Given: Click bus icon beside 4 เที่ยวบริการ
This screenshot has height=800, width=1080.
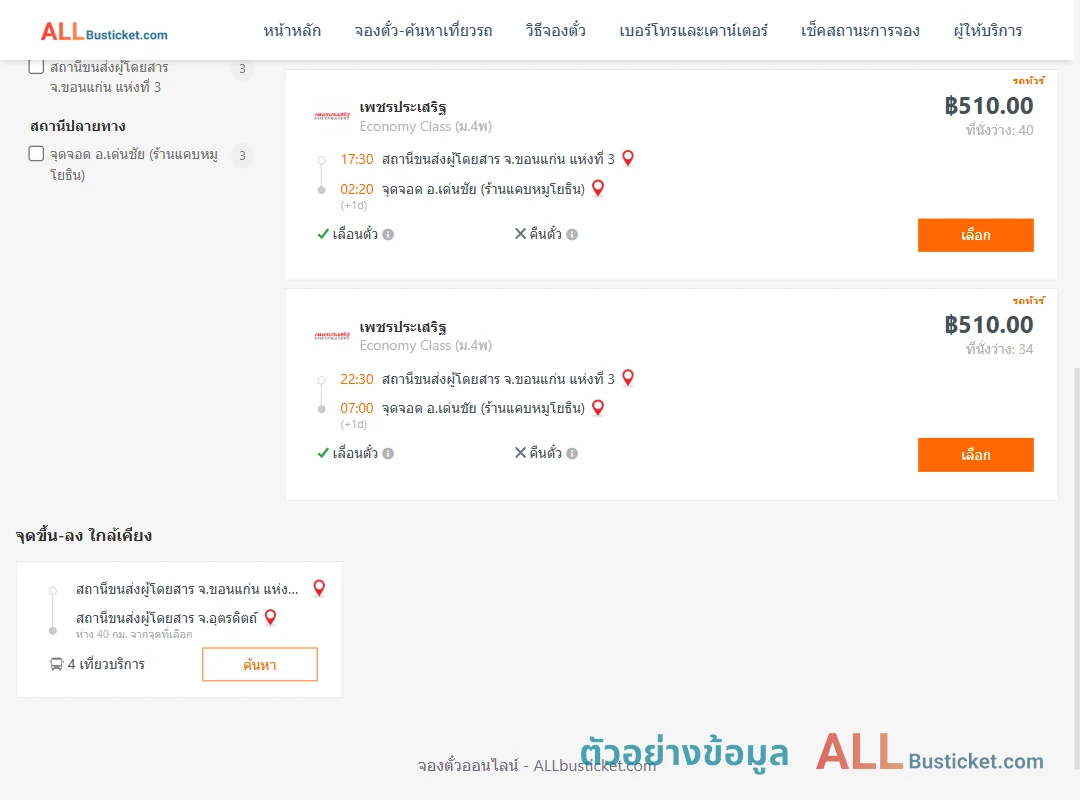Looking at the screenshot, I should coord(56,664).
